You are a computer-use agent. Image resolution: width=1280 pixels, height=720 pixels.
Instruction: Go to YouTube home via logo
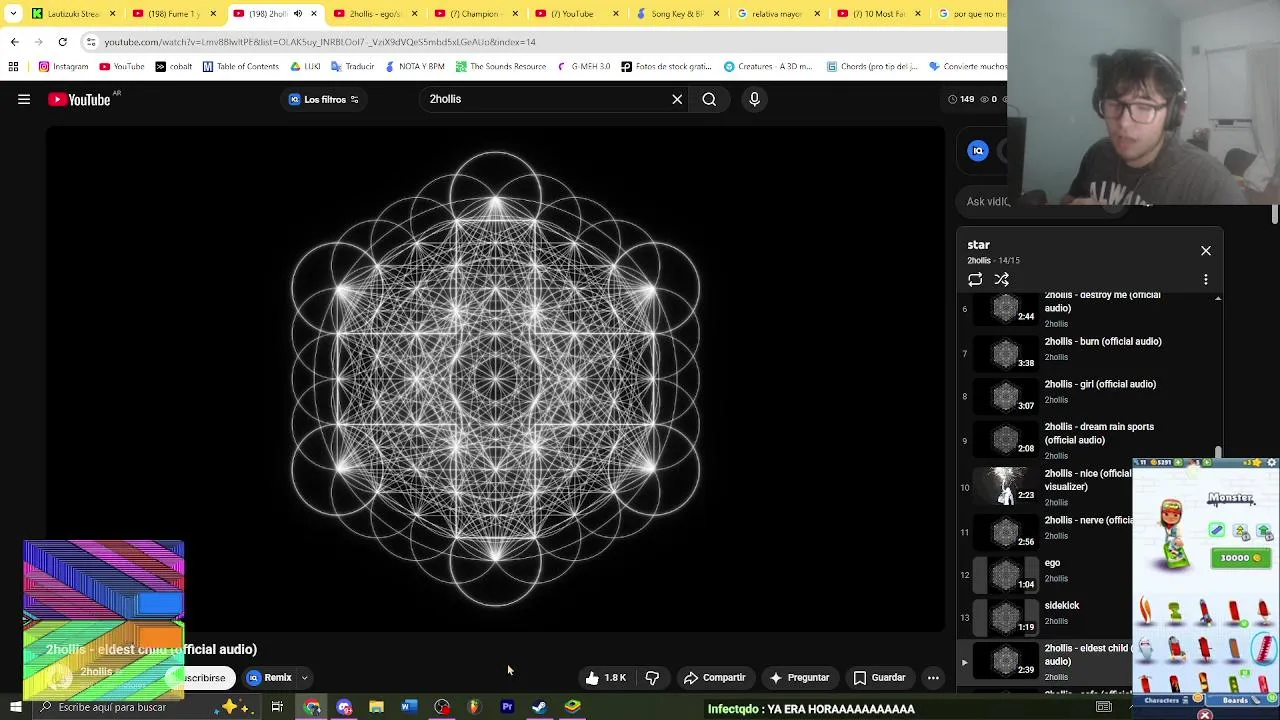pos(79,99)
